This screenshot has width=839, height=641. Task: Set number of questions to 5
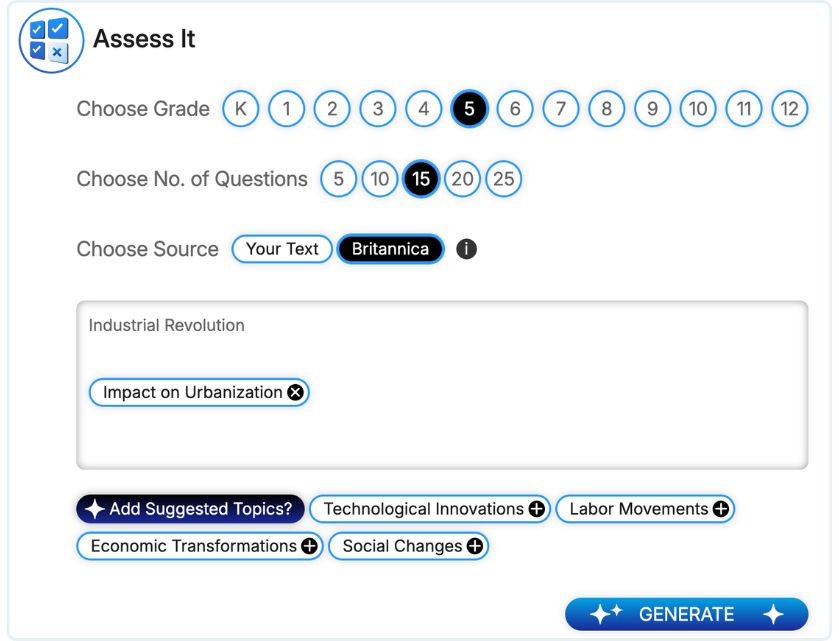coord(339,179)
